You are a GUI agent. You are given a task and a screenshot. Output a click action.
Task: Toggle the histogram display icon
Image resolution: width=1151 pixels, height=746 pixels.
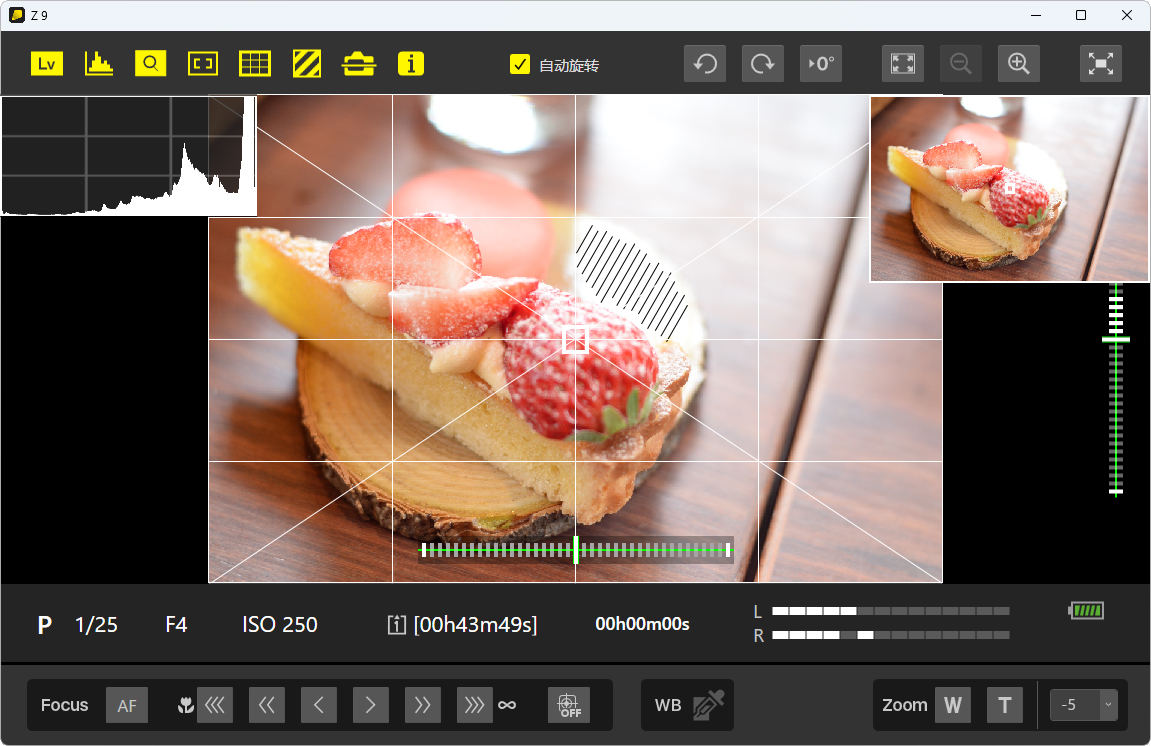pyautogui.click(x=99, y=64)
